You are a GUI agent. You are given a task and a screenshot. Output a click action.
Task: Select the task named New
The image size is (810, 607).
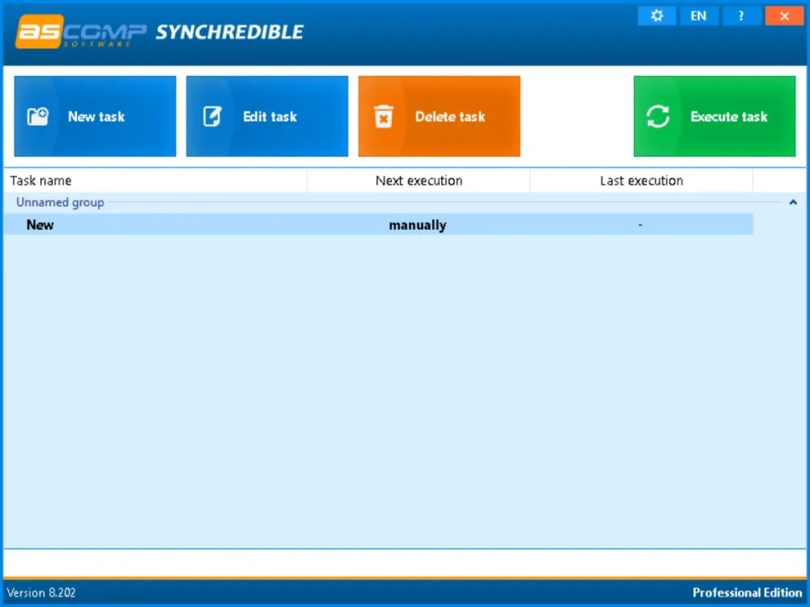(378, 225)
